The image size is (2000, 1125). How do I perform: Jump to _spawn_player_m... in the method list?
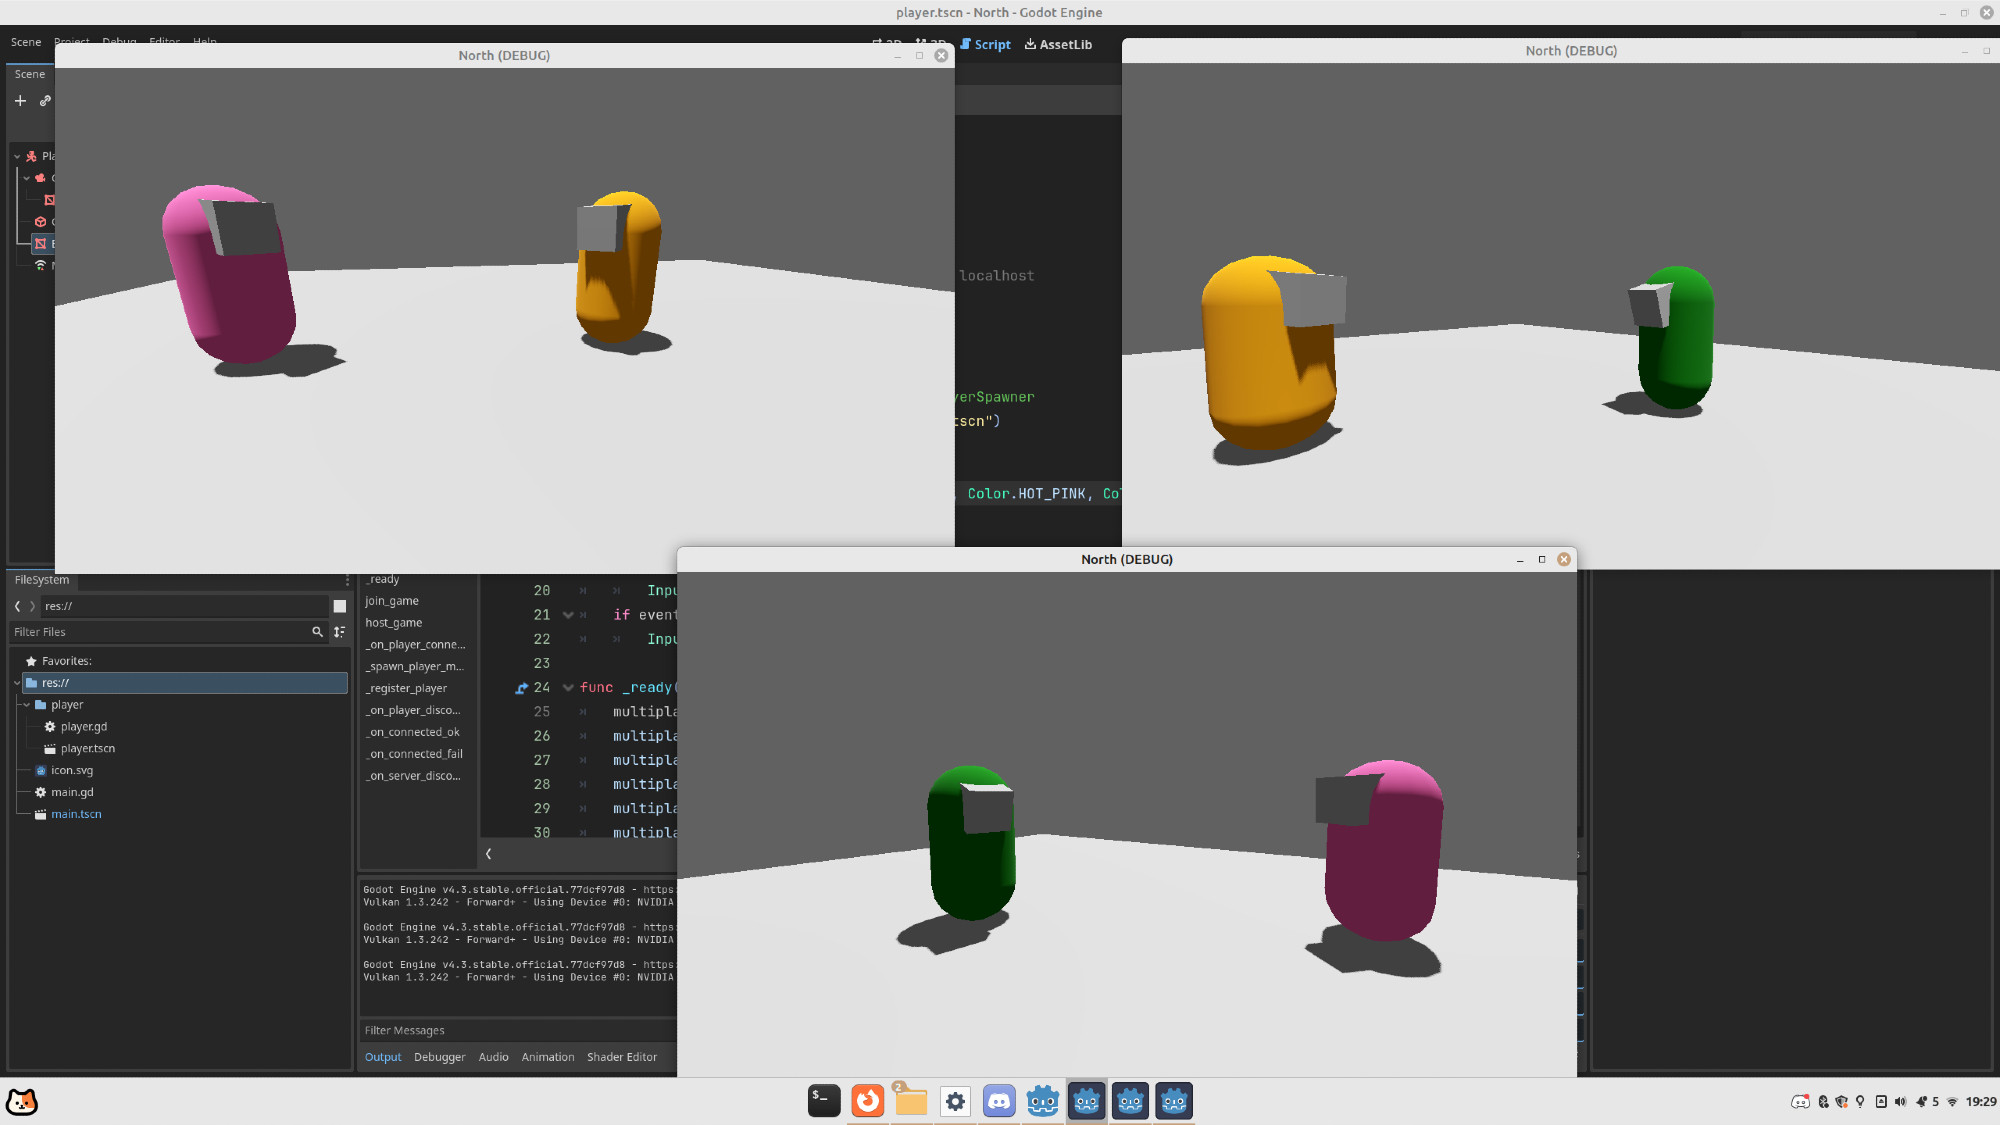click(414, 667)
